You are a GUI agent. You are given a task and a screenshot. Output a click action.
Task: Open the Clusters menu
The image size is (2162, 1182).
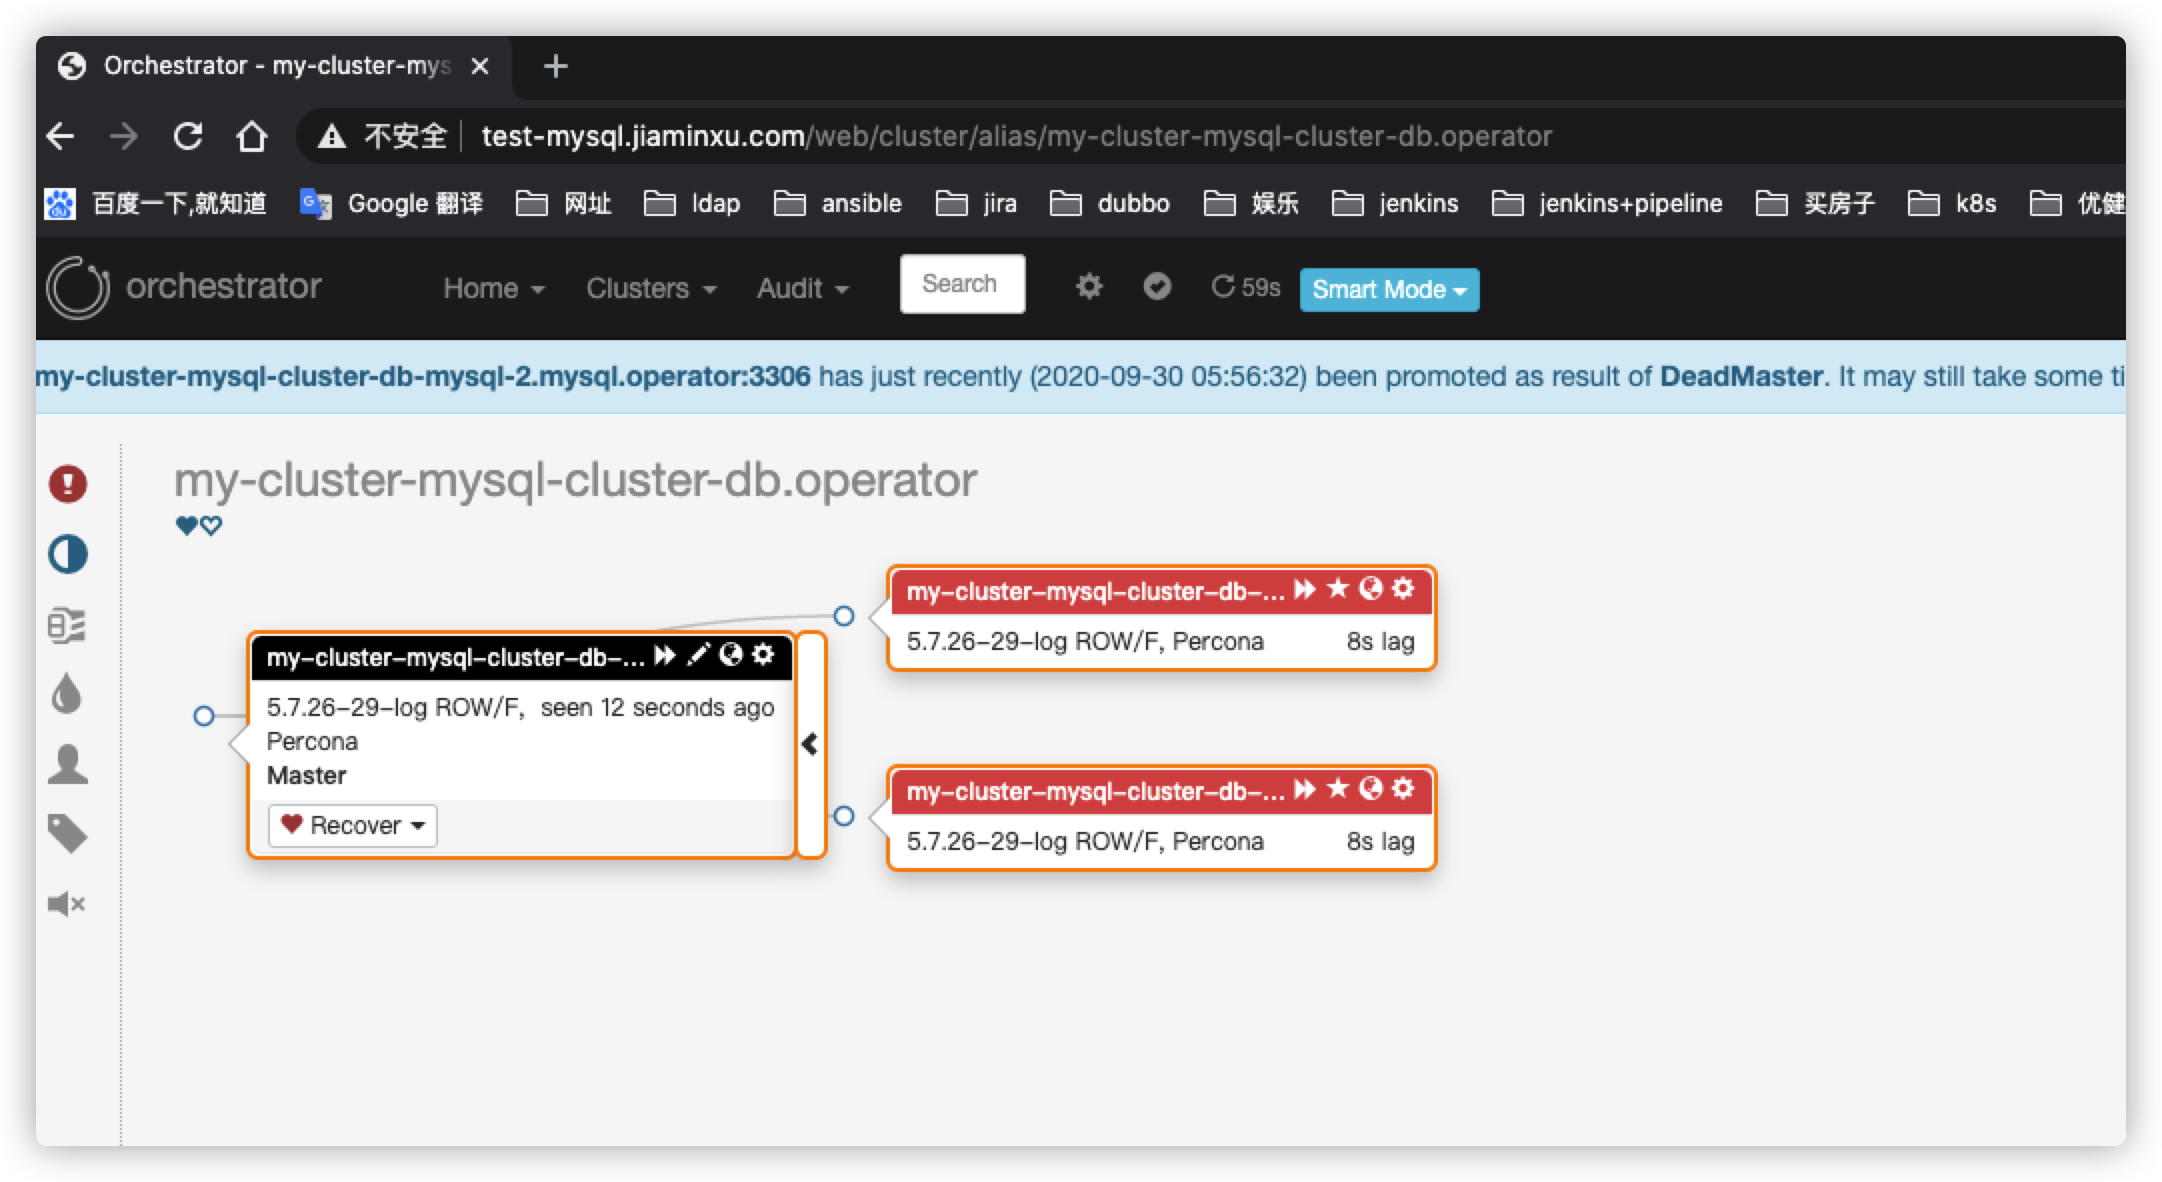click(650, 289)
